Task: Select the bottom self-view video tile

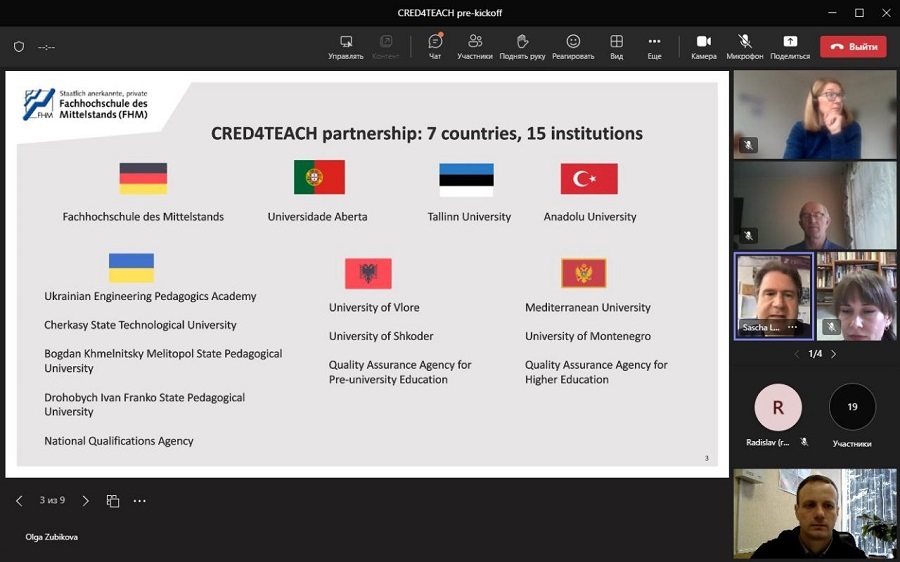Action: pyautogui.click(x=814, y=514)
